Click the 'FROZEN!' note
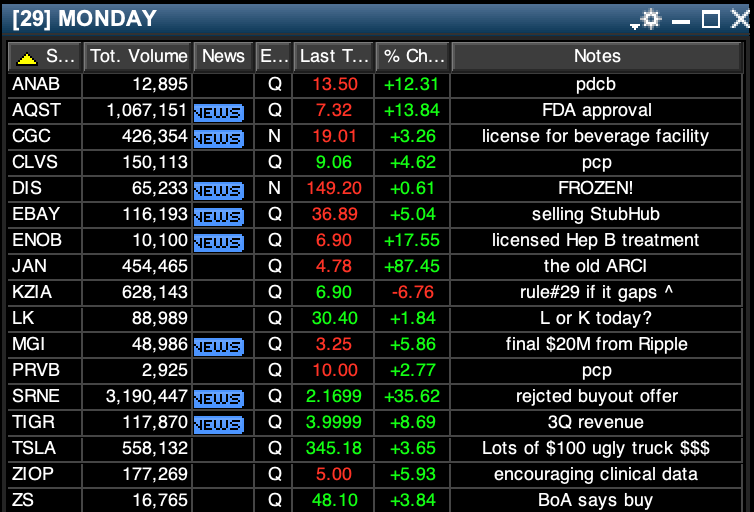Screen dimensions: 754x512 point(595,188)
